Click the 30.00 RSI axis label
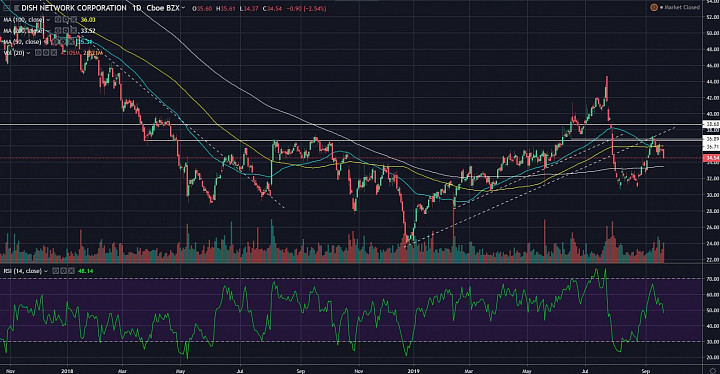 click(713, 342)
